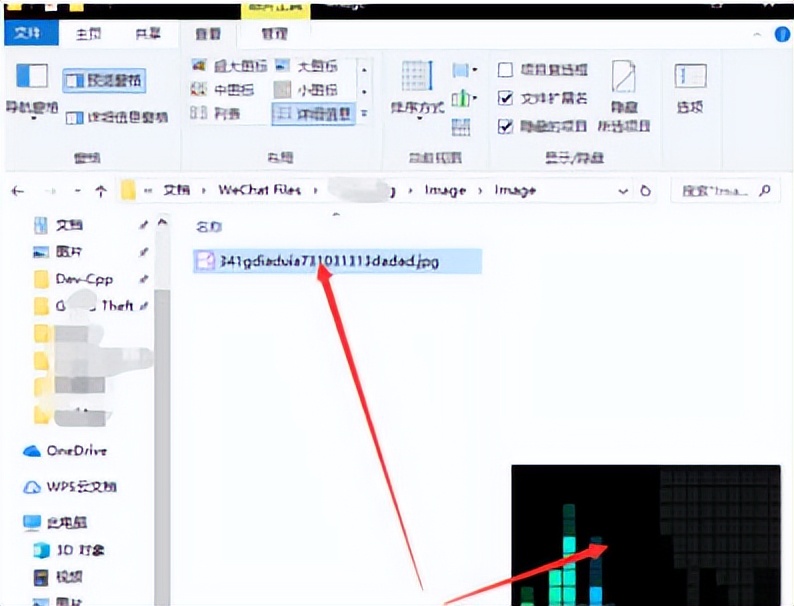Switch to the 共享 ribbon tab
The image size is (794, 606).
tap(147, 34)
